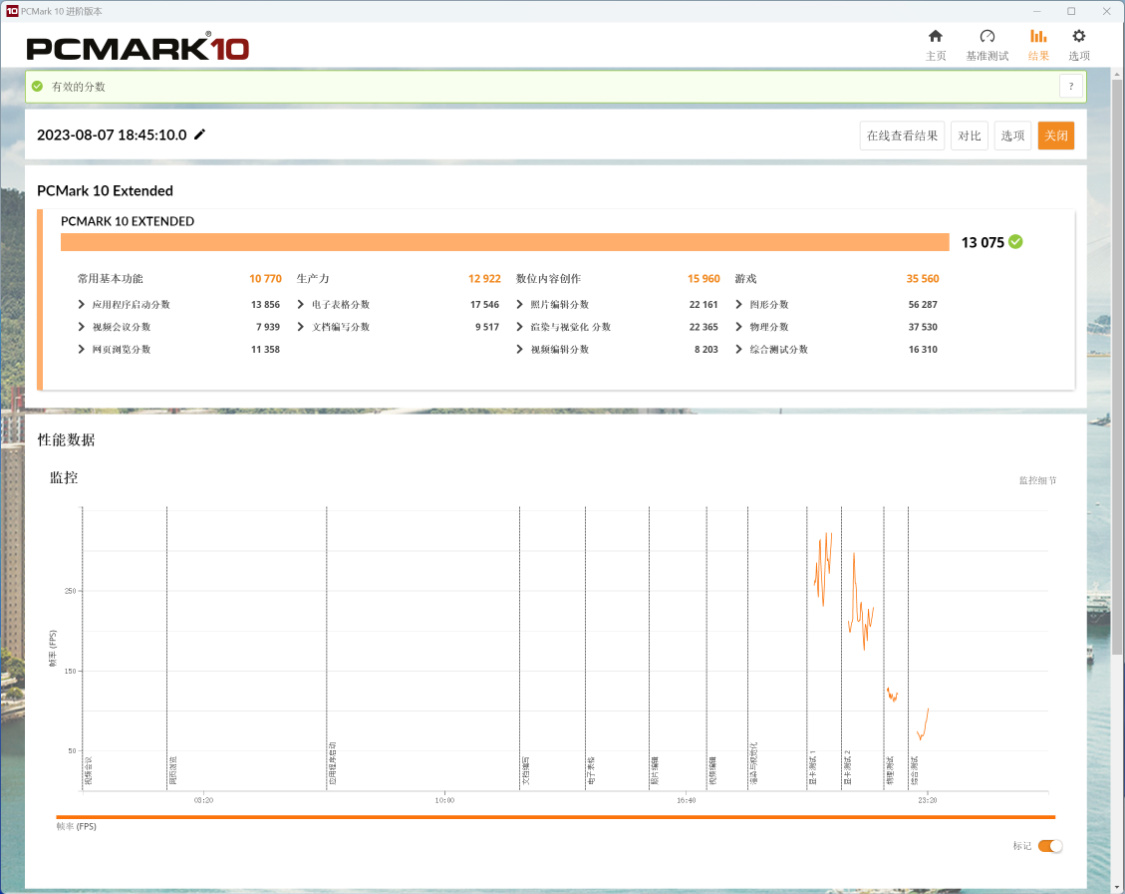Click the 生产力 score 12 922
This screenshot has width=1125, height=894.
[484, 278]
